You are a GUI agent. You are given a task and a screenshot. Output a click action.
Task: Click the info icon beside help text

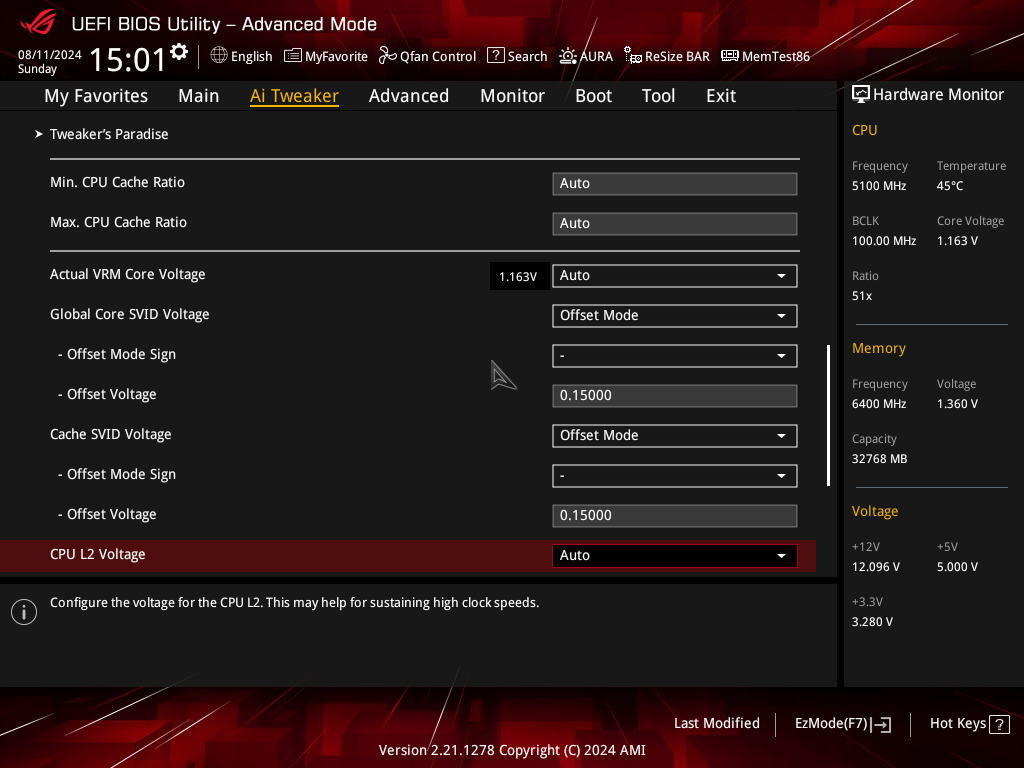24,612
